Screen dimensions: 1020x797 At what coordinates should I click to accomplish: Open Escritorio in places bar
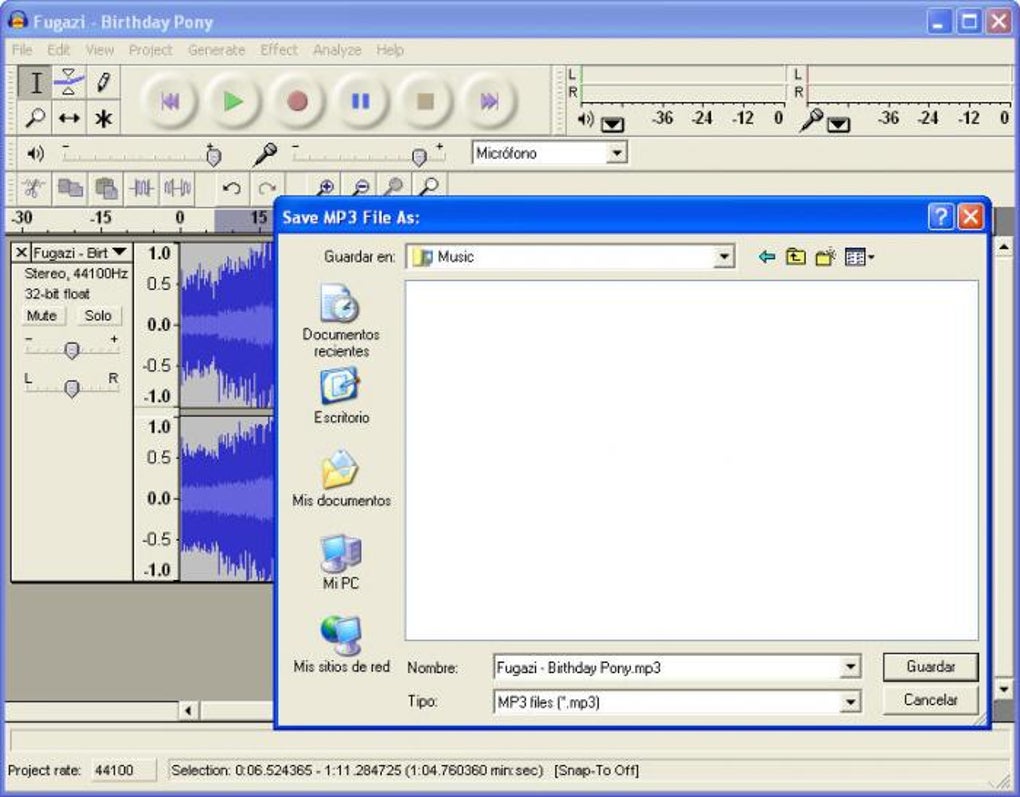(x=341, y=396)
